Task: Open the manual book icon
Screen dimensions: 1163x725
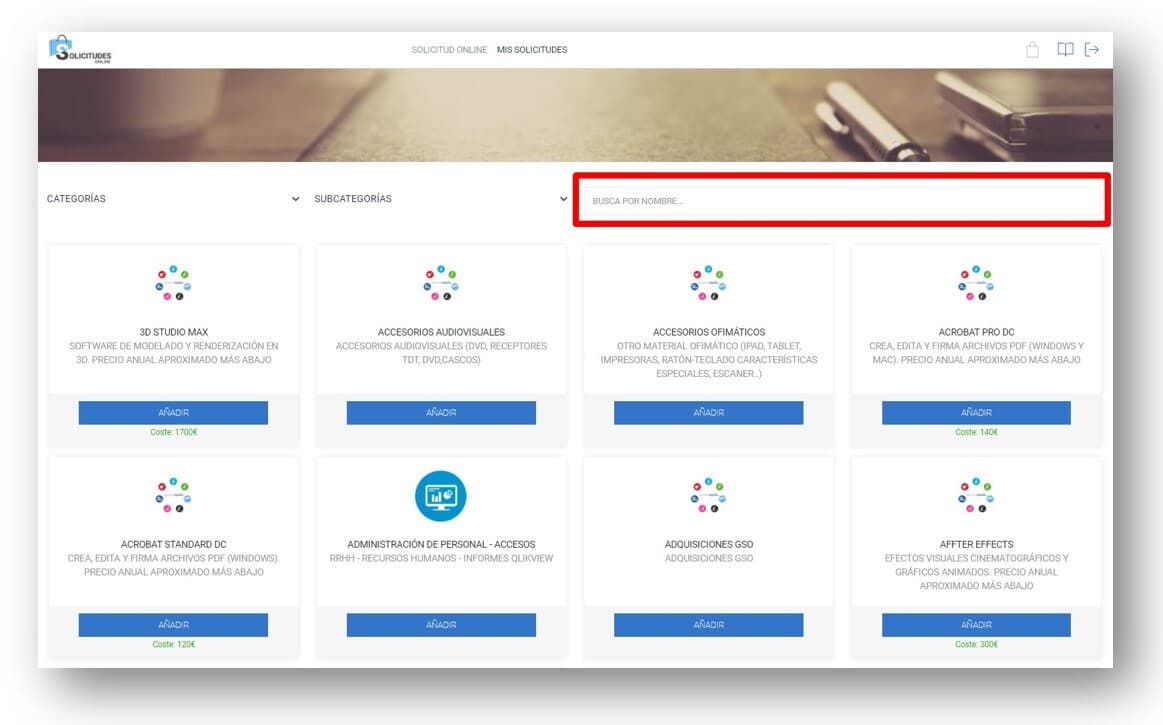Action: click(1065, 50)
